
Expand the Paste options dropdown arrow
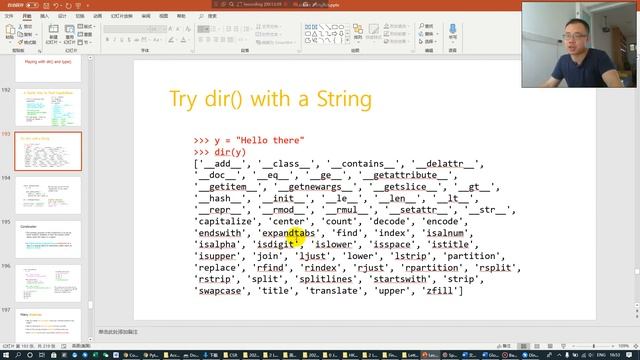pos(10,42)
